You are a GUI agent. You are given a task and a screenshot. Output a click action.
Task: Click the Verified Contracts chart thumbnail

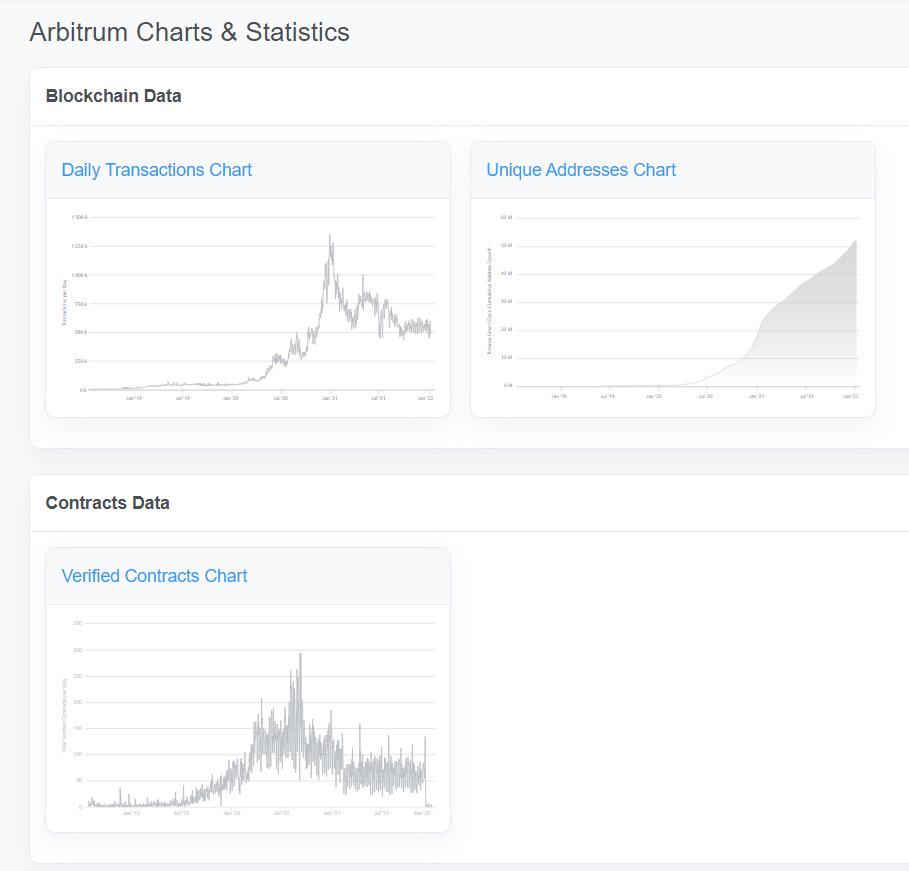click(248, 718)
